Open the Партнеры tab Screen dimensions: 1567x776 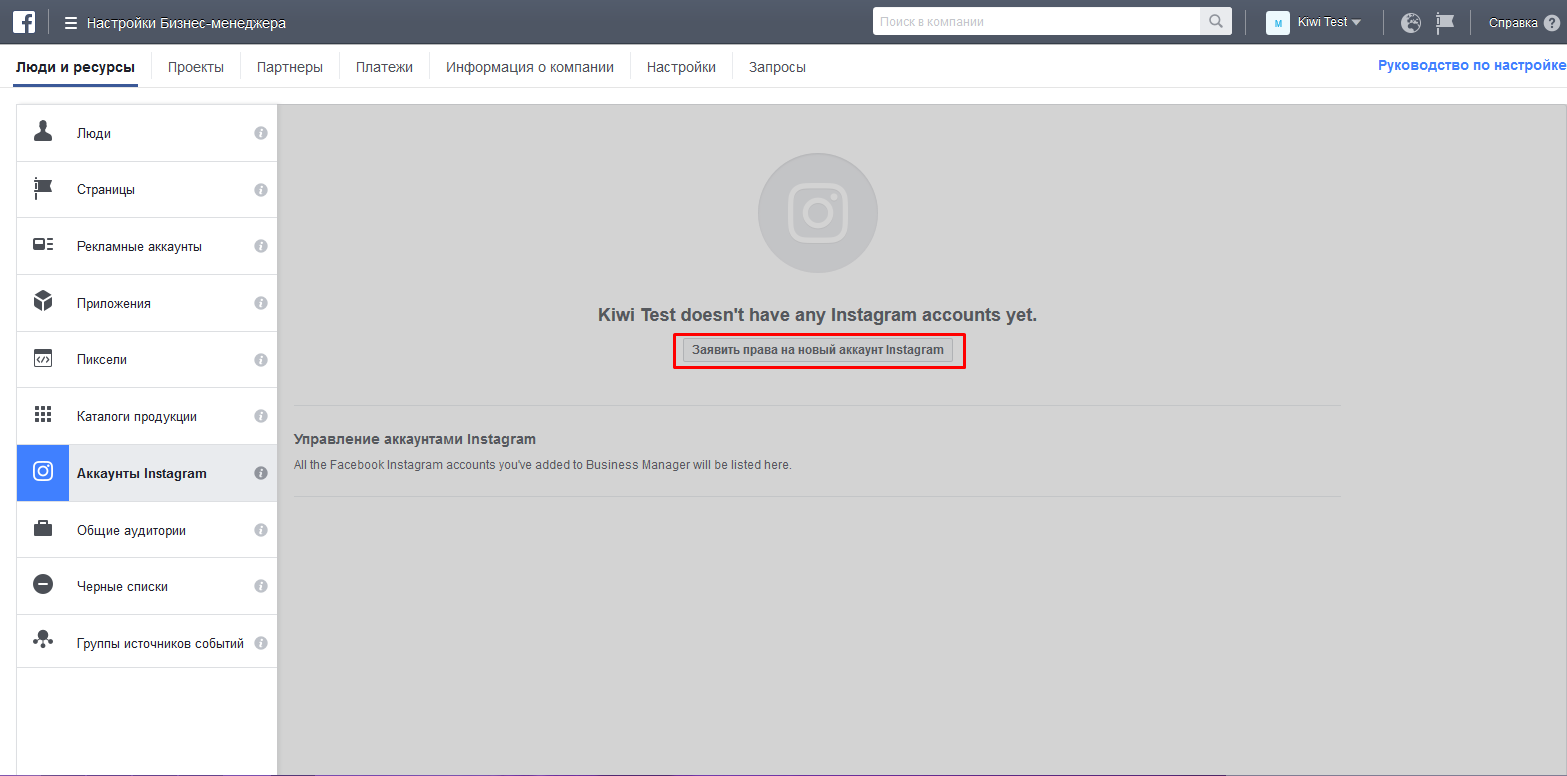(290, 67)
